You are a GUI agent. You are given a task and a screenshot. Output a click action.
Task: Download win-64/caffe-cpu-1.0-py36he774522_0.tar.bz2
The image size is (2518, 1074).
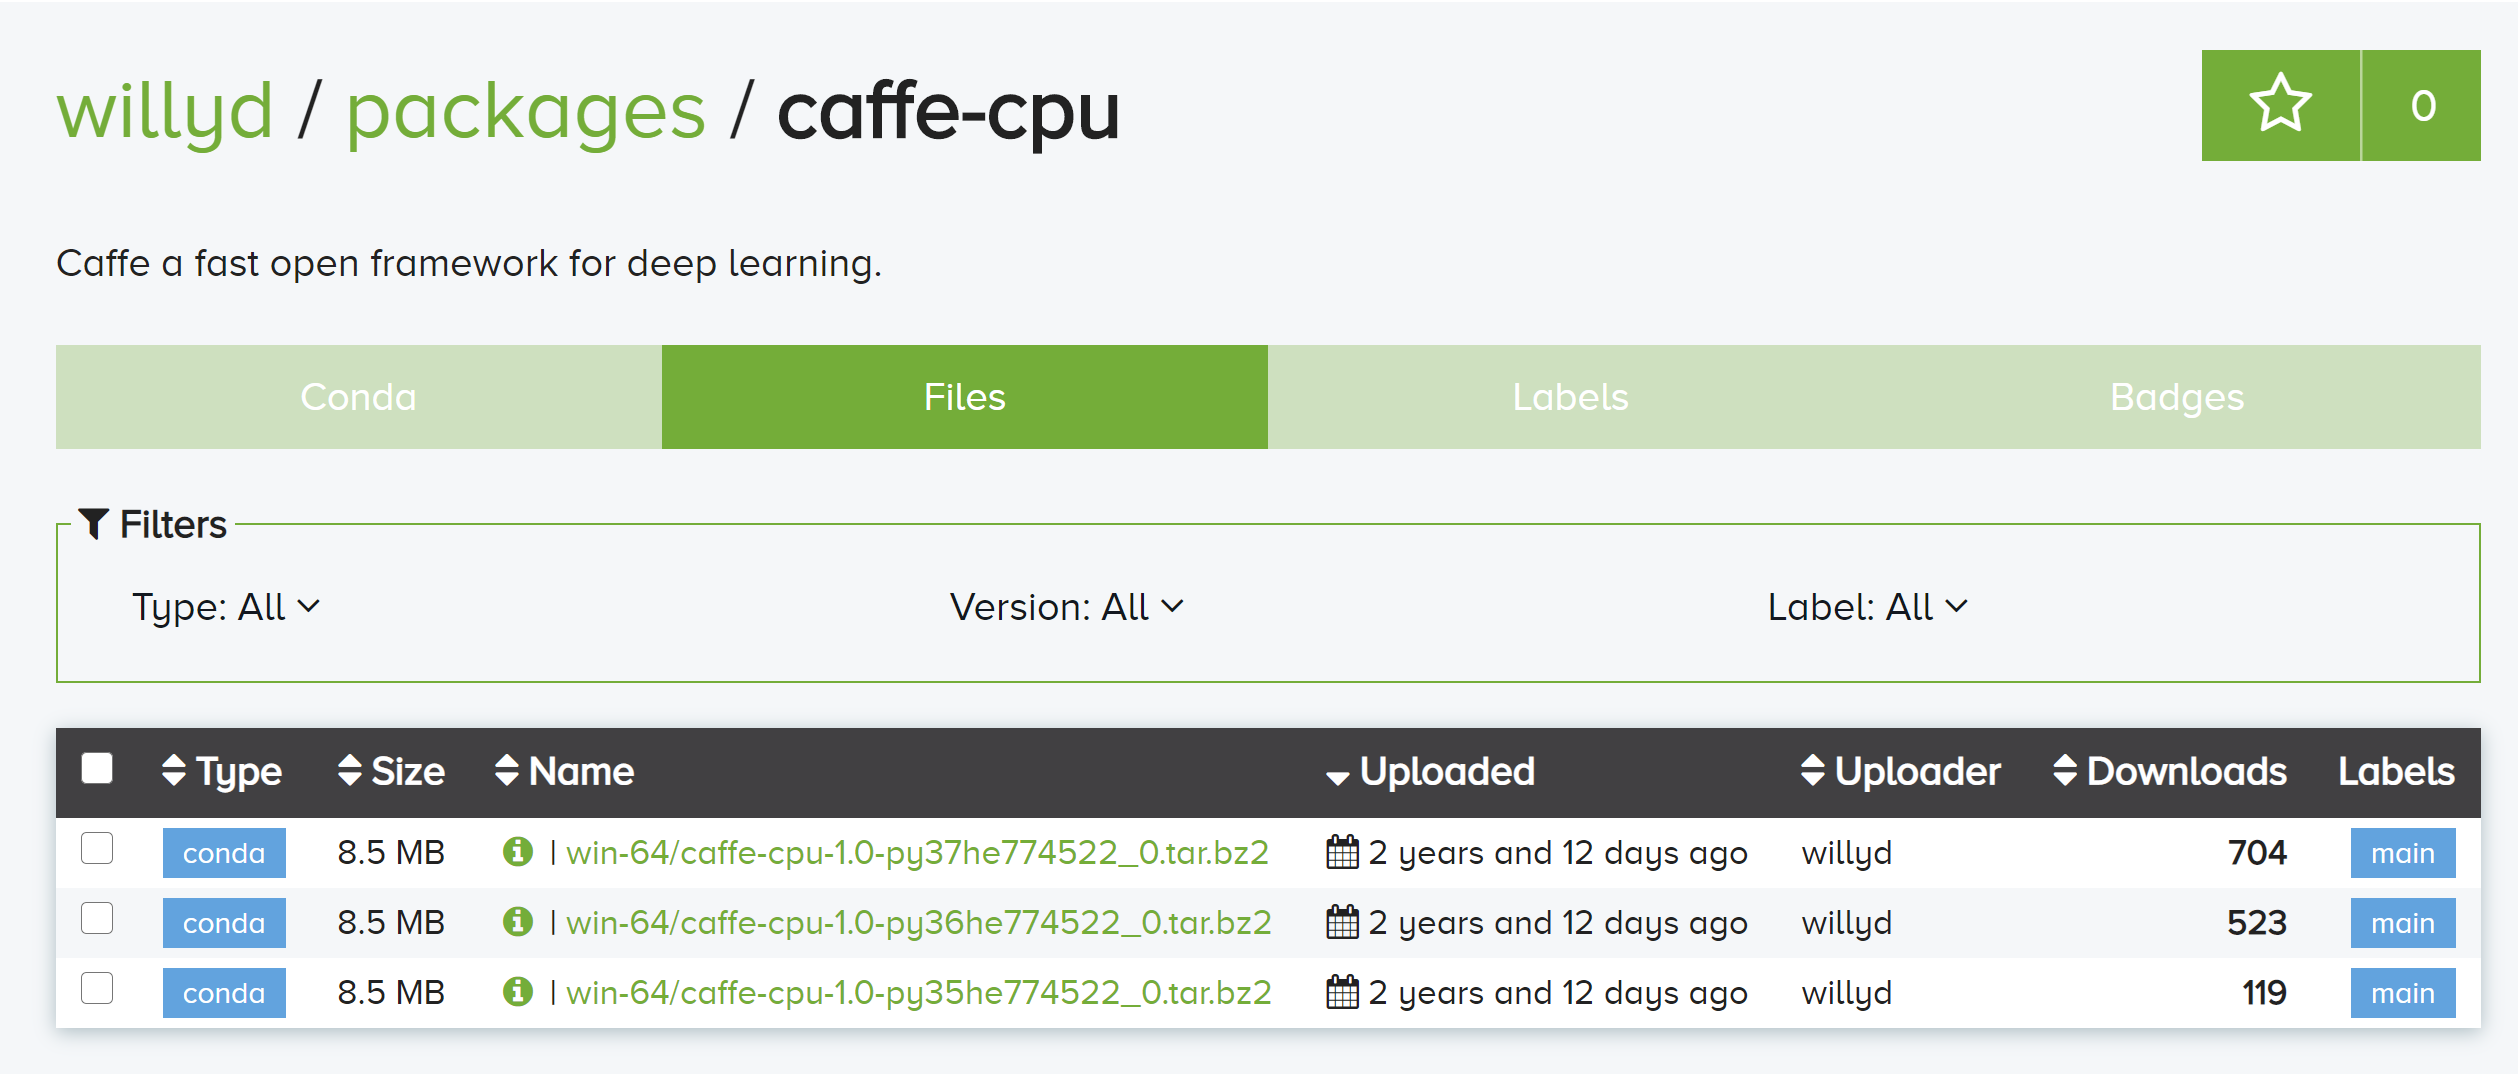tap(918, 923)
